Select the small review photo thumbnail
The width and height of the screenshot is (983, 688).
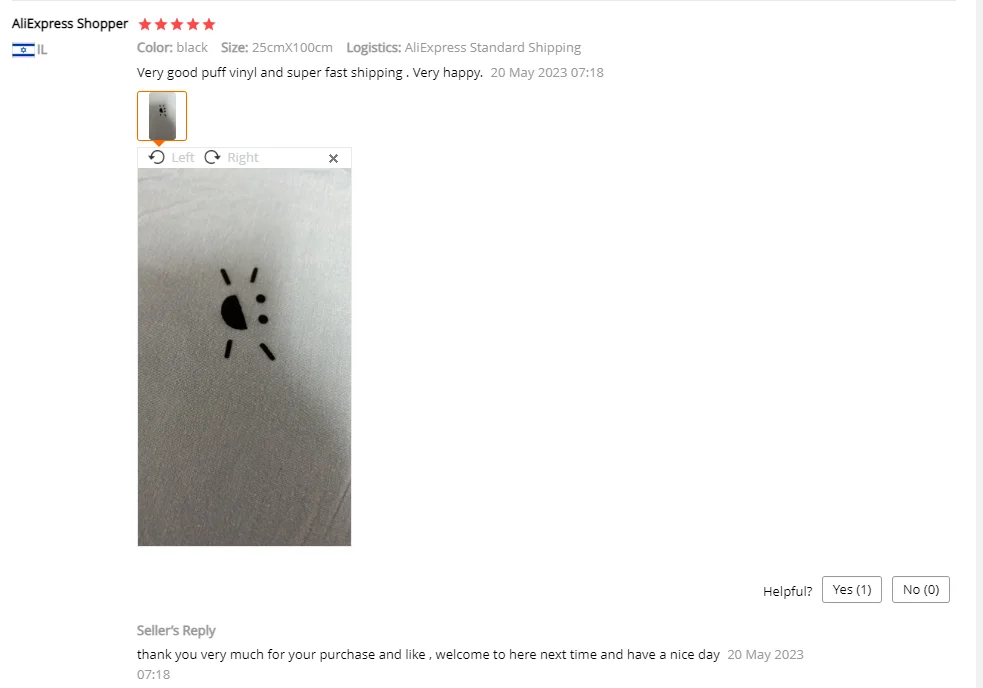(162, 116)
